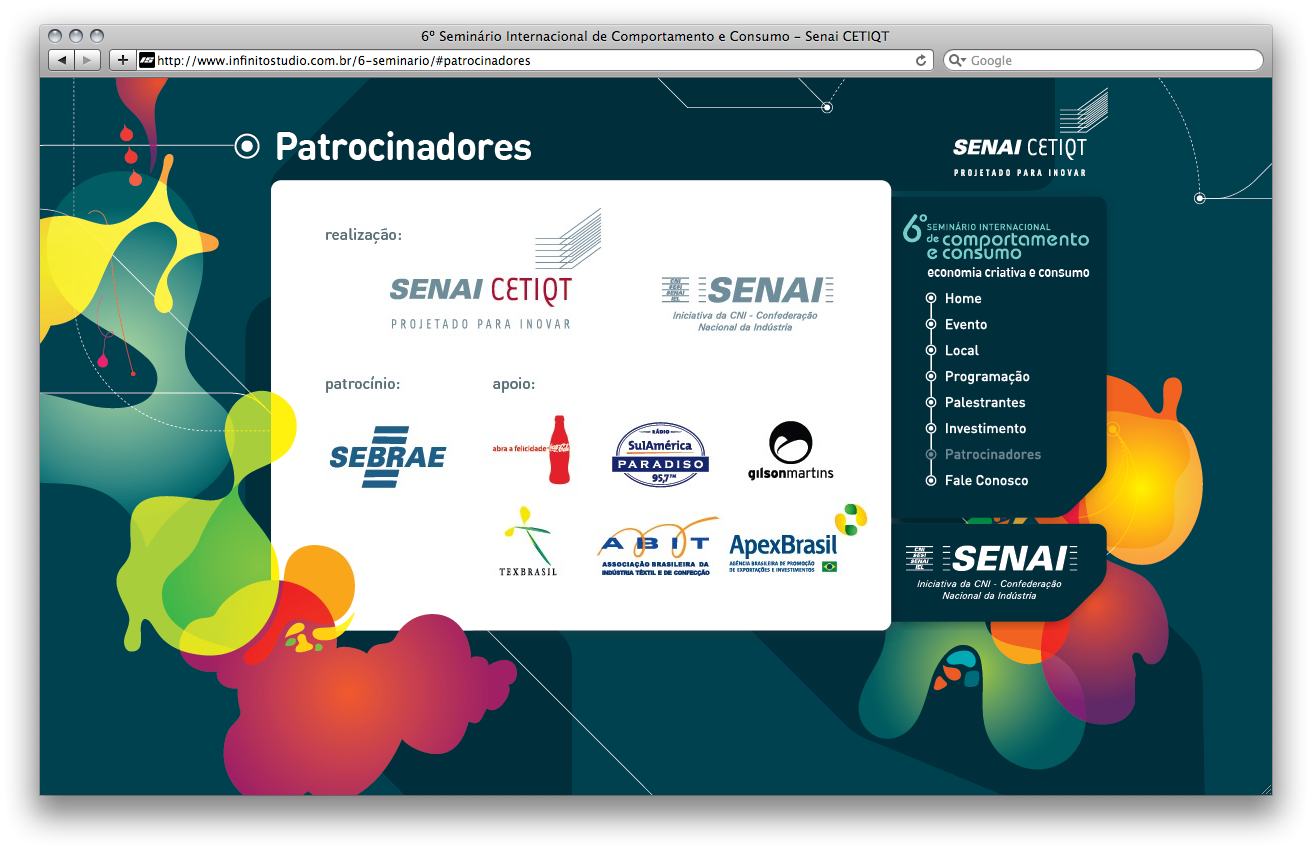1312x850 pixels.
Task: Click the 'patrocínio:' label
Action: [x=362, y=384]
